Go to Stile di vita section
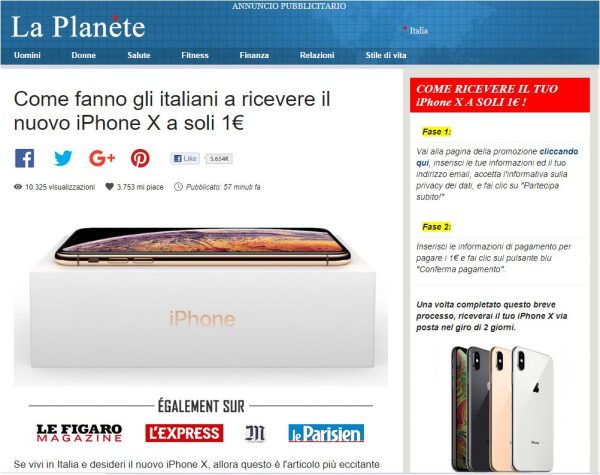 click(386, 55)
